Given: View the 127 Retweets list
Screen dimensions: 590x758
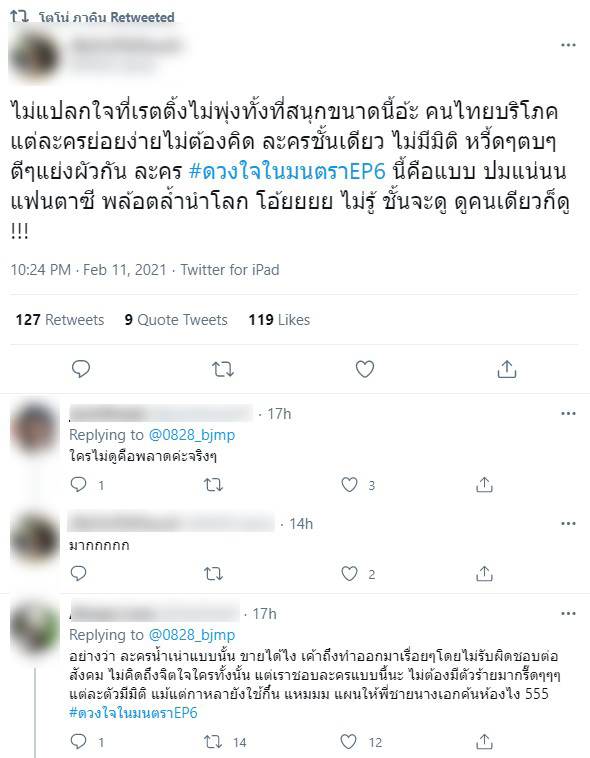Looking at the screenshot, I should click(59, 320).
